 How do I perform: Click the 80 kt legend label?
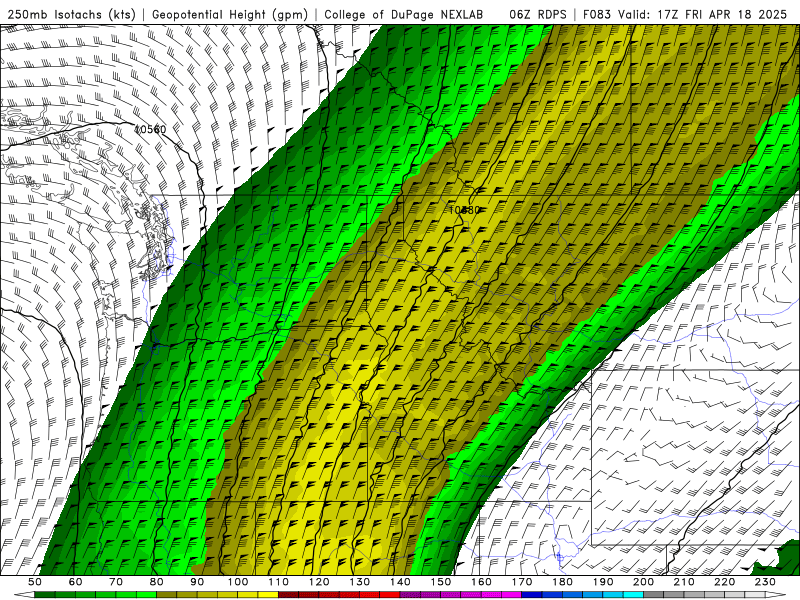pyautogui.click(x=156, y=582)
